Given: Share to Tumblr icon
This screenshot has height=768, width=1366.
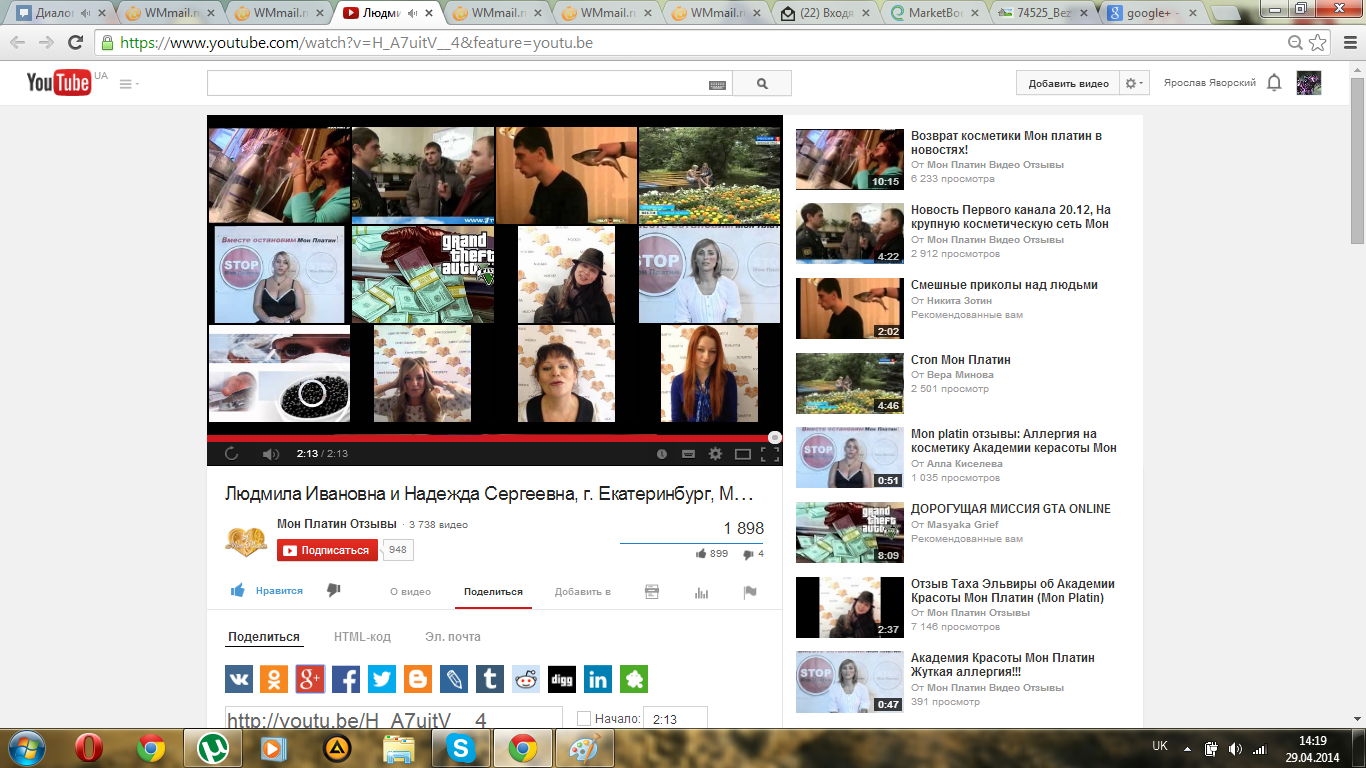Looking at the screenshot, I should [x=490, y=679].
